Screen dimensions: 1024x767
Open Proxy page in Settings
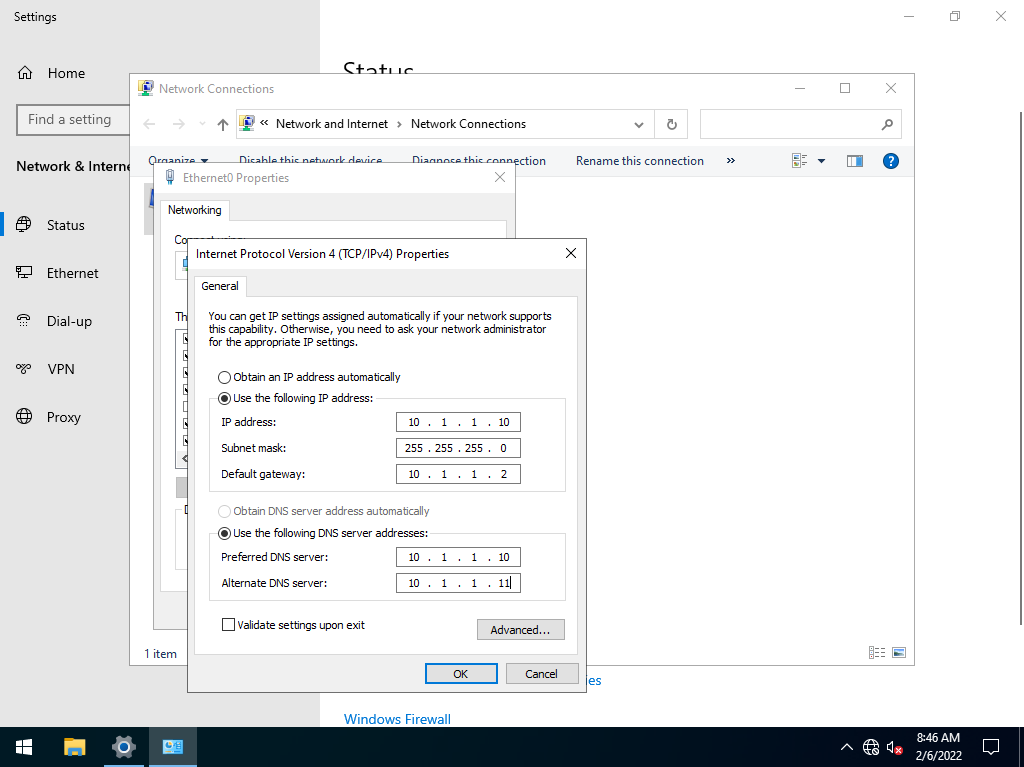coord(65,417)
